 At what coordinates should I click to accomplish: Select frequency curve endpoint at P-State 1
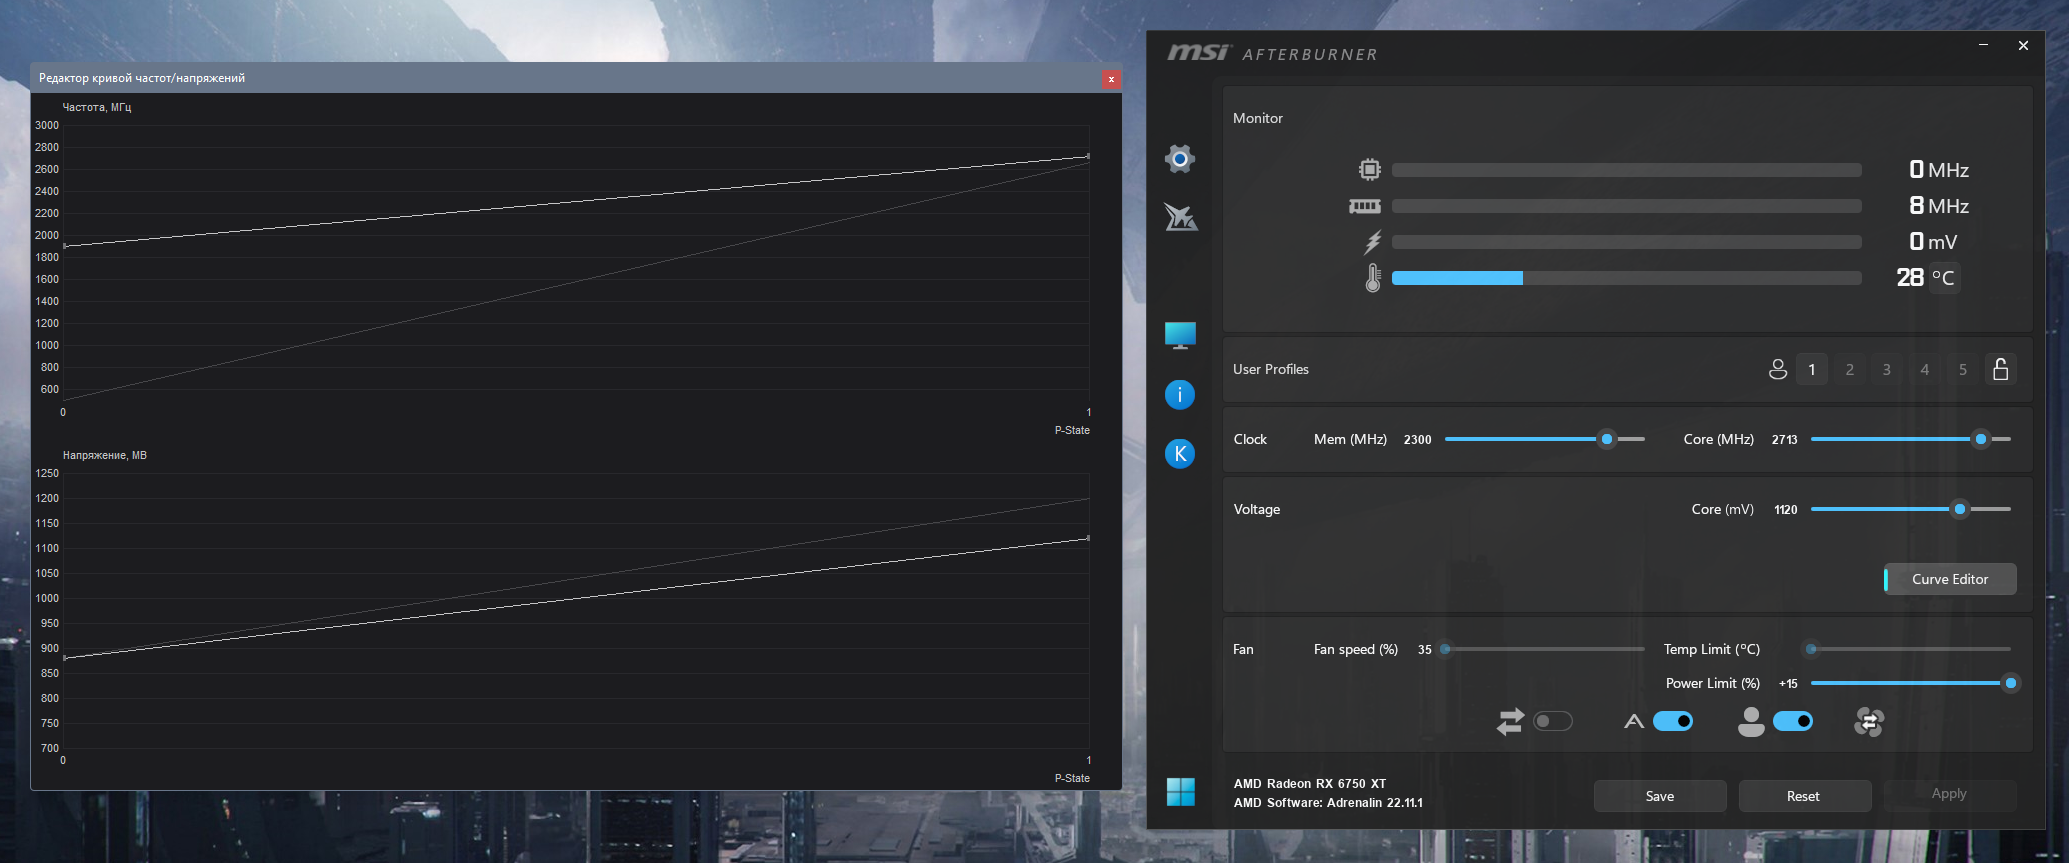pos(1088,156)
